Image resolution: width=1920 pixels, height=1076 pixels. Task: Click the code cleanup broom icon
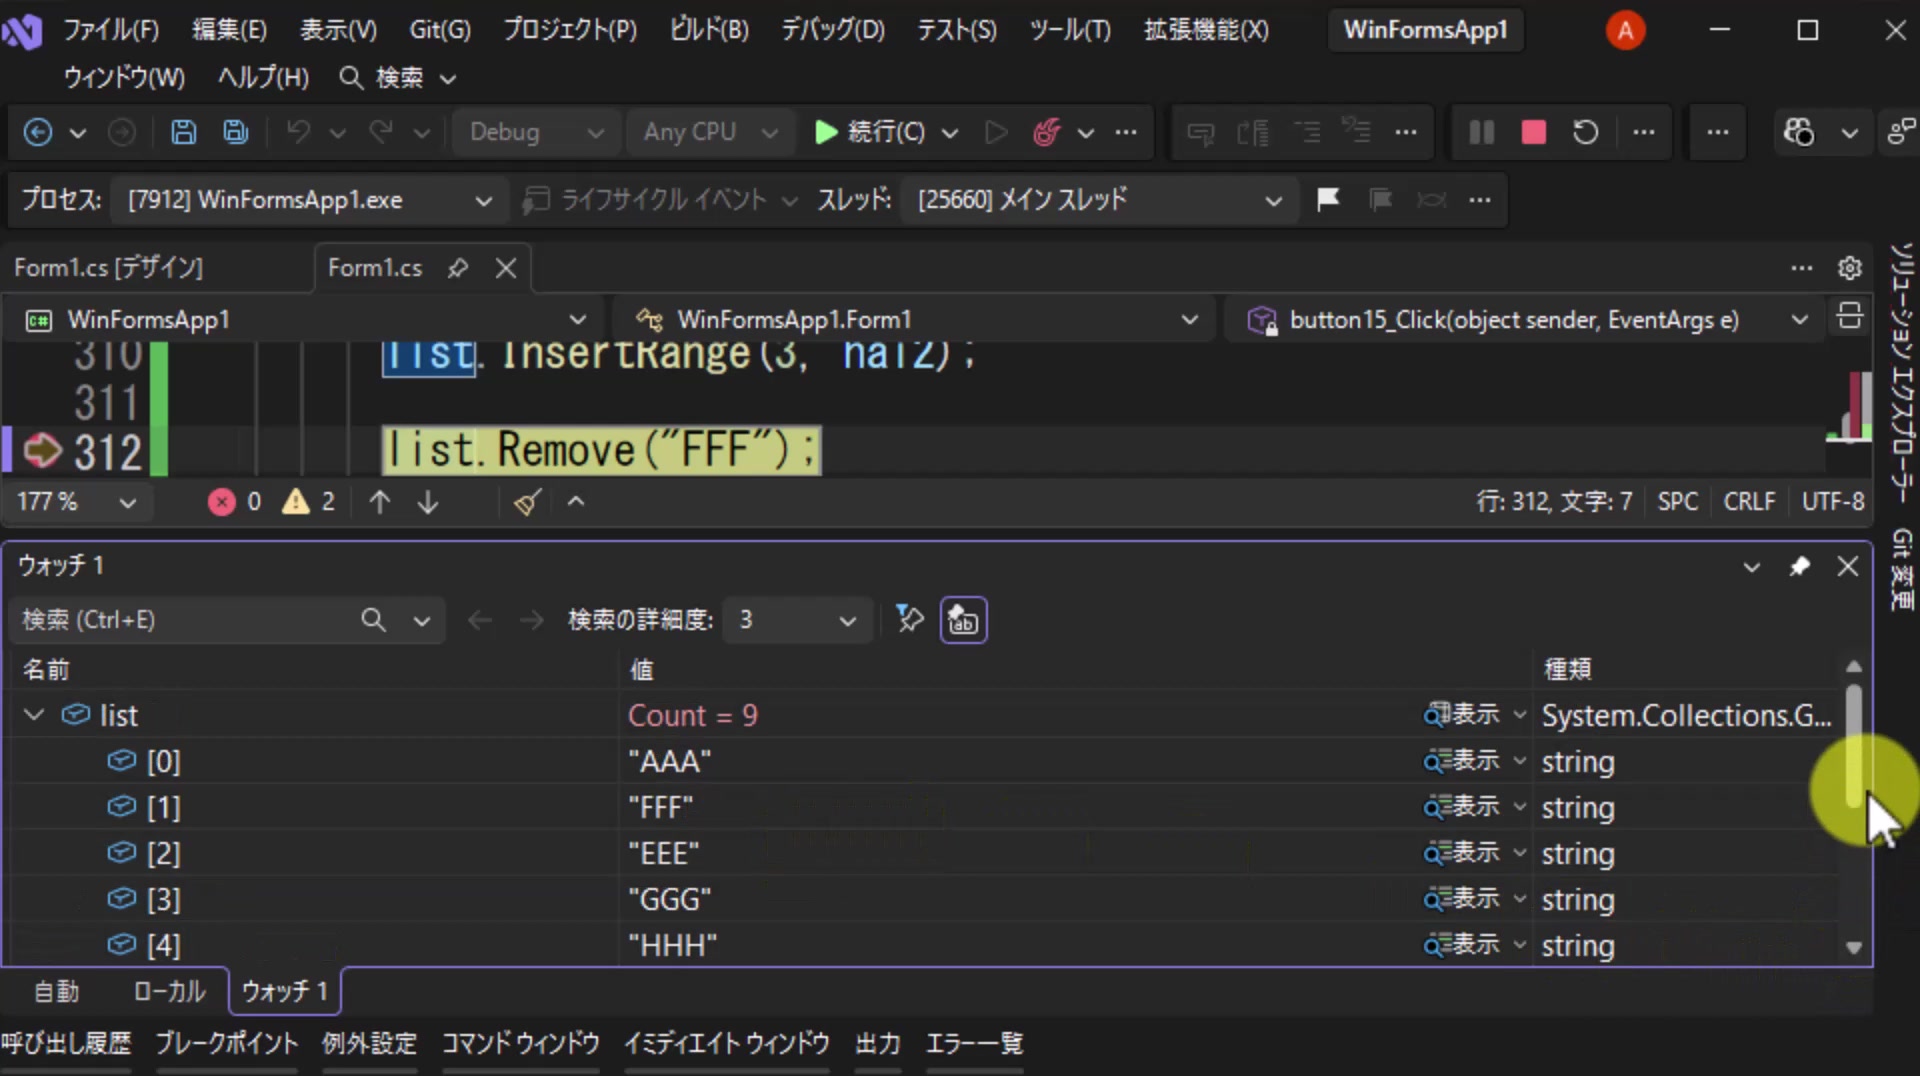coord(527,502)
